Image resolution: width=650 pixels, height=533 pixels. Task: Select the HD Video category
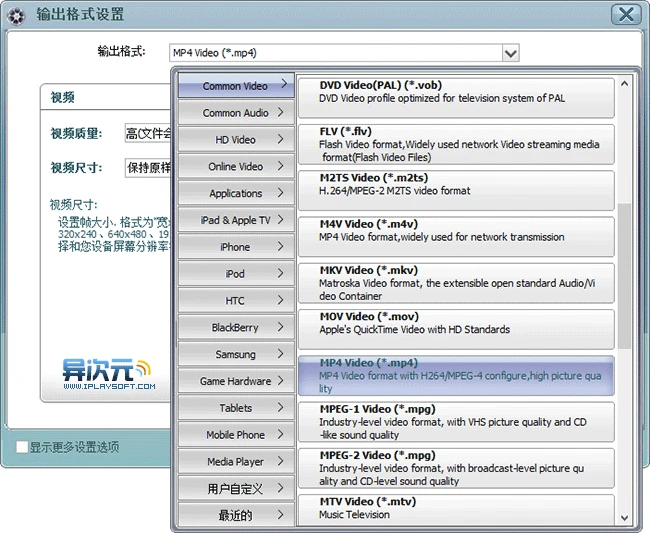tap(236, 140)
